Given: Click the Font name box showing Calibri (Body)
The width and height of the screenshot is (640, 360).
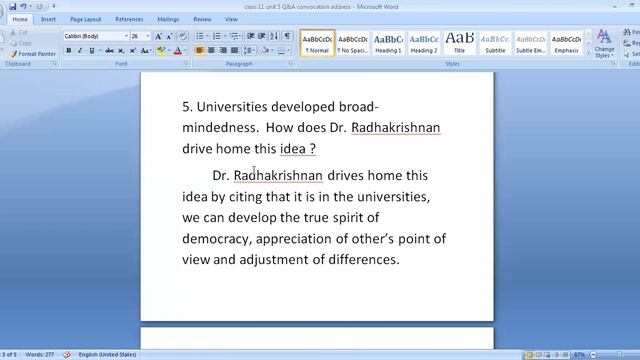Looking at the screenshot, I should click(93, 36).
